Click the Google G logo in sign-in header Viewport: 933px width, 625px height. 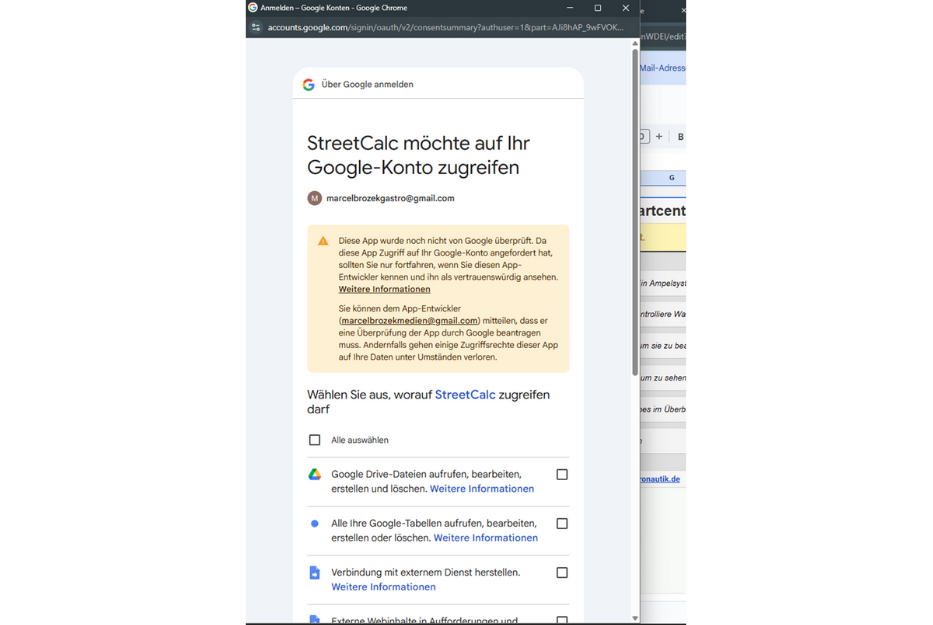pyautogui.click(x=308, y=85)
